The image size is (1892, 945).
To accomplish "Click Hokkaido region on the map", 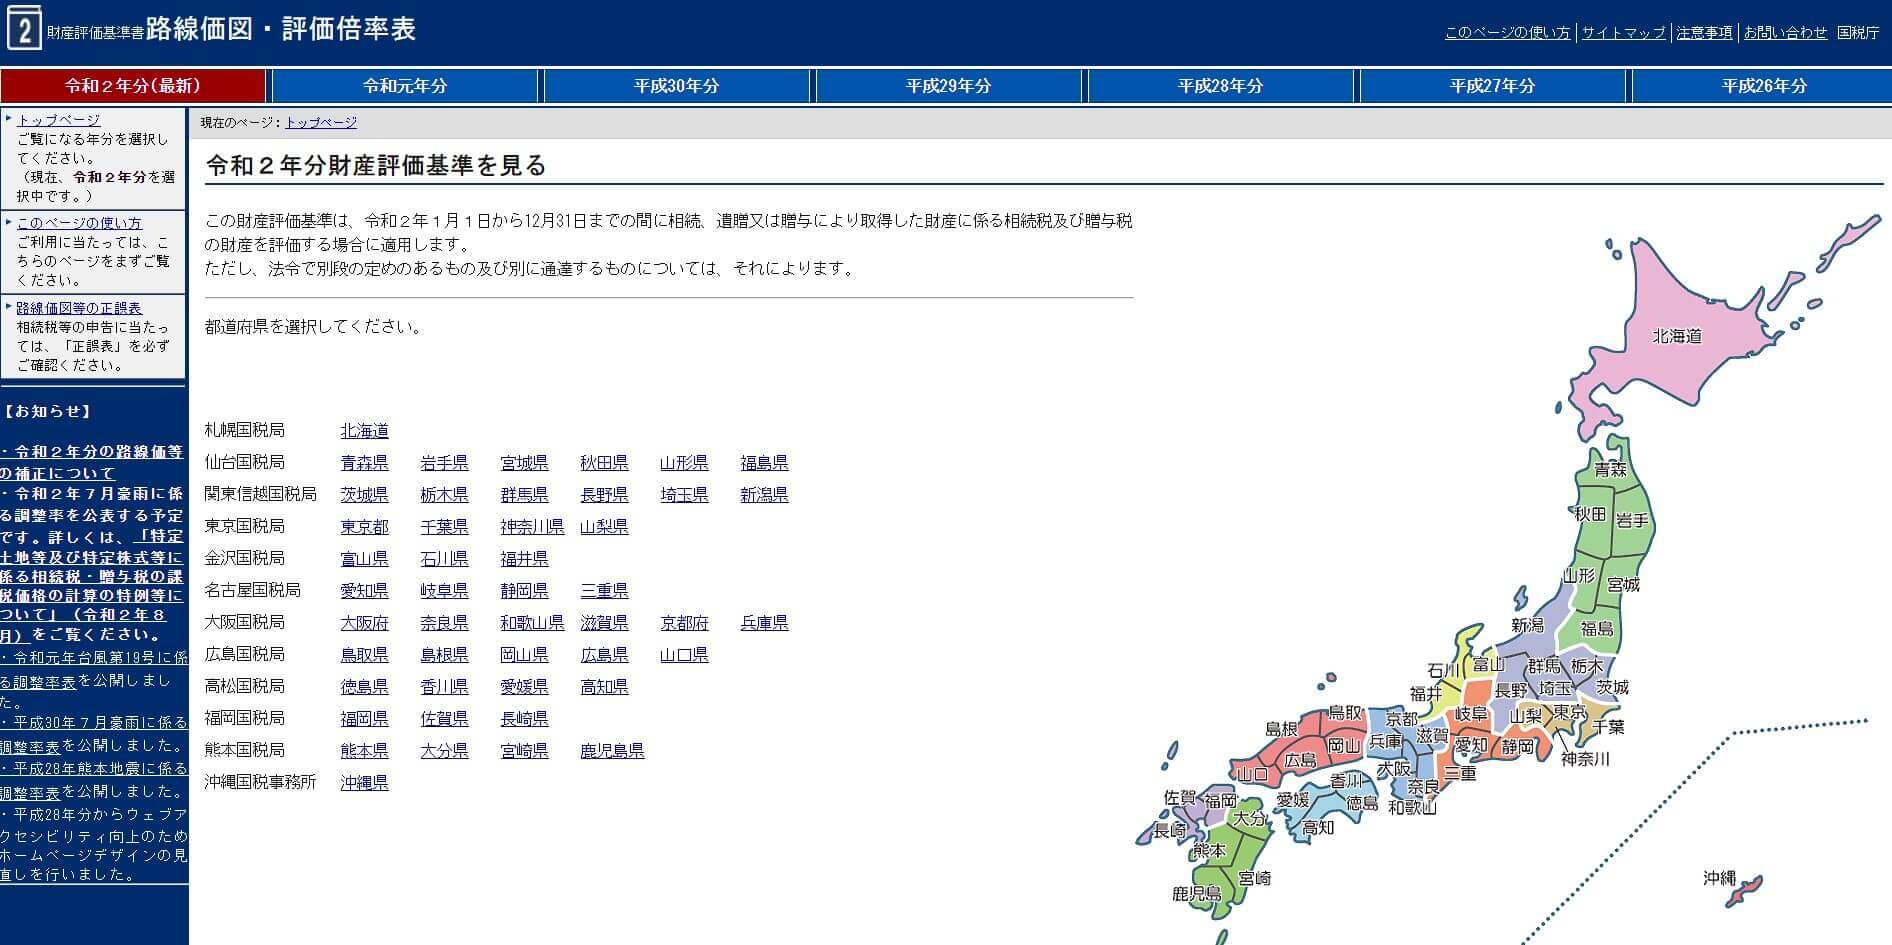I will (1677, 336).
